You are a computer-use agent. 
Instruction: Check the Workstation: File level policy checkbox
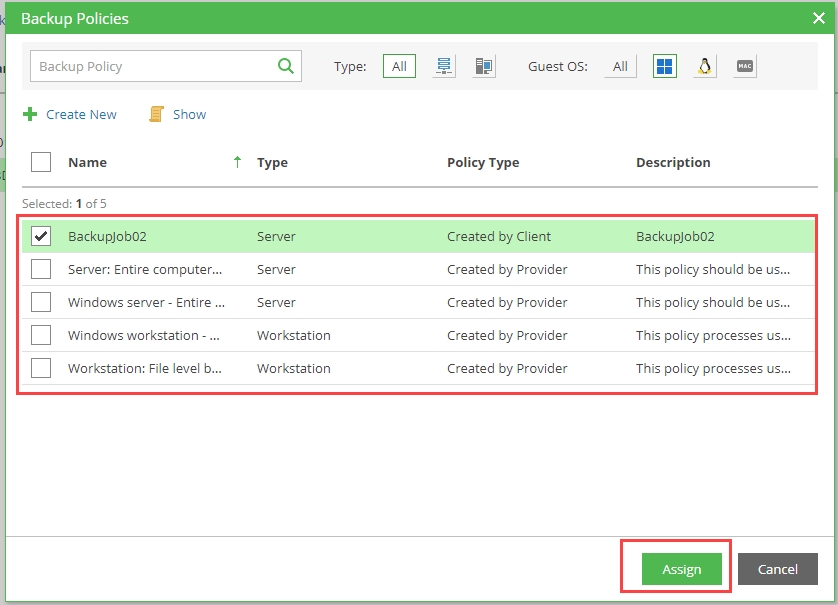point(41,368)
